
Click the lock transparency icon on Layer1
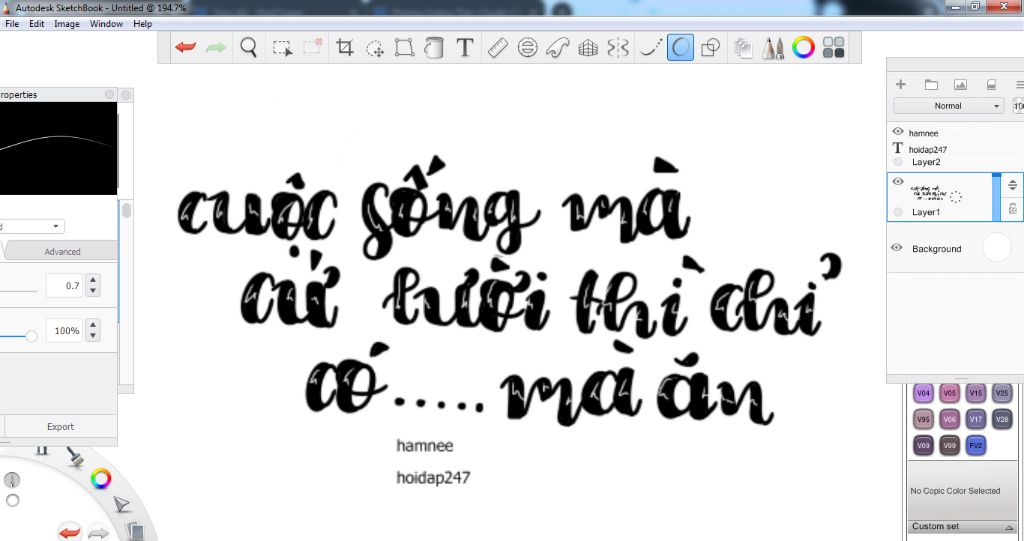point(1012,209)
